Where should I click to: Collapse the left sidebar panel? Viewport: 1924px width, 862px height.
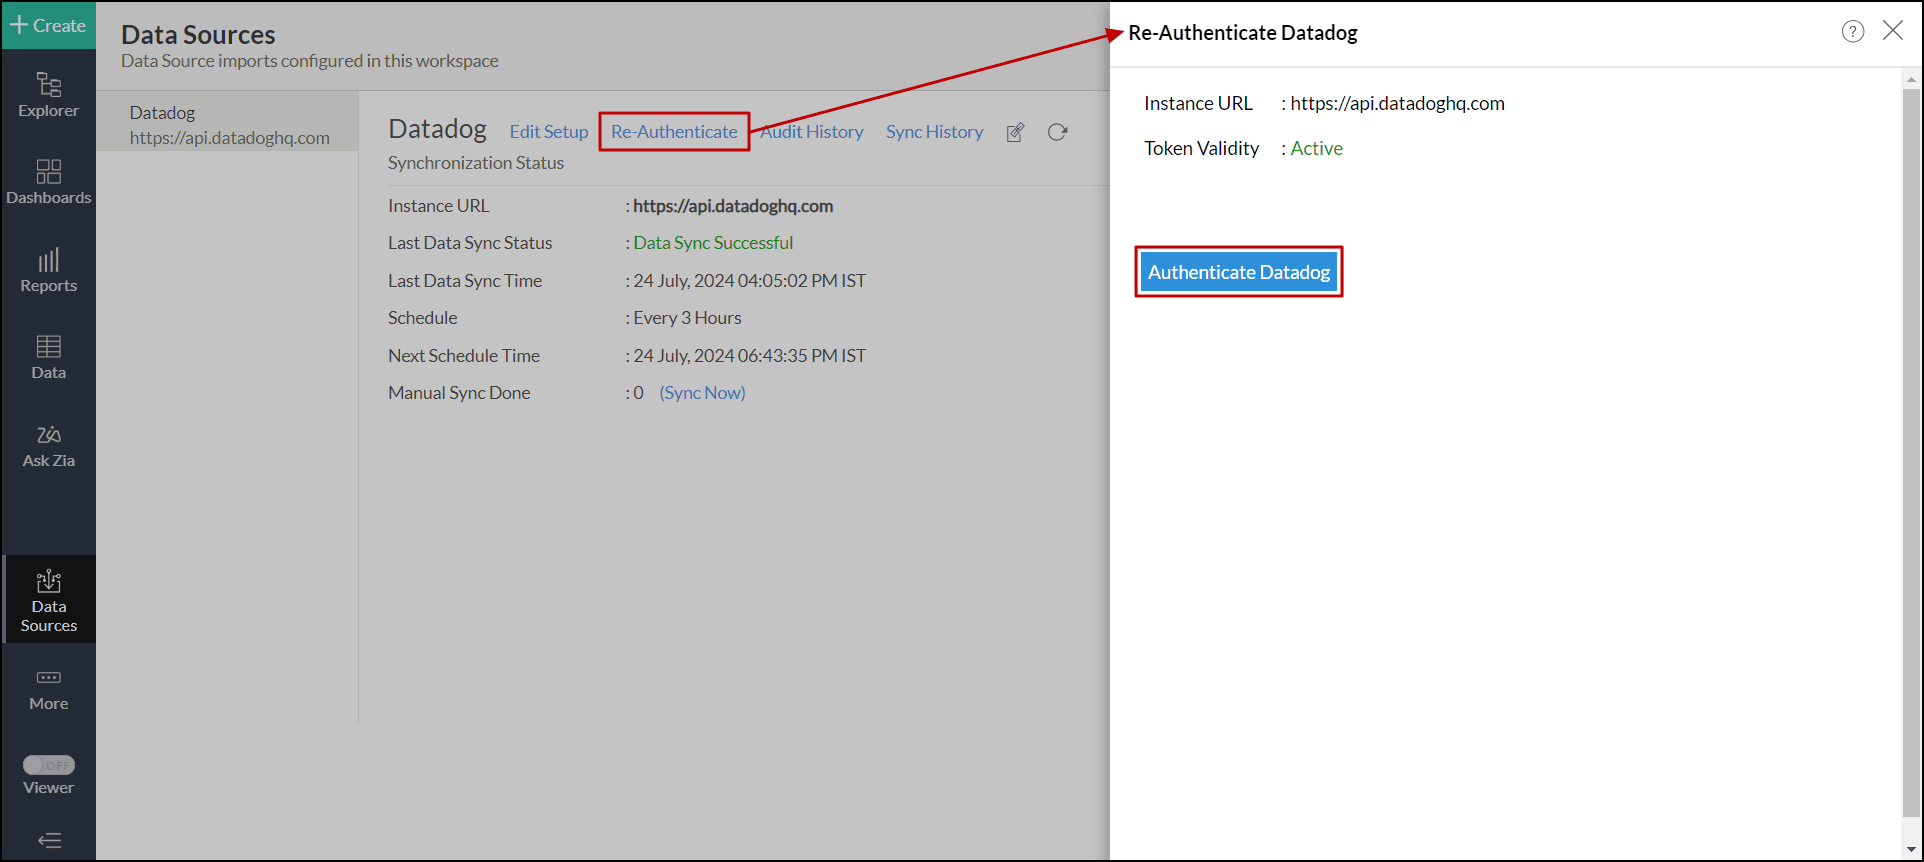[x=48, y=840]
